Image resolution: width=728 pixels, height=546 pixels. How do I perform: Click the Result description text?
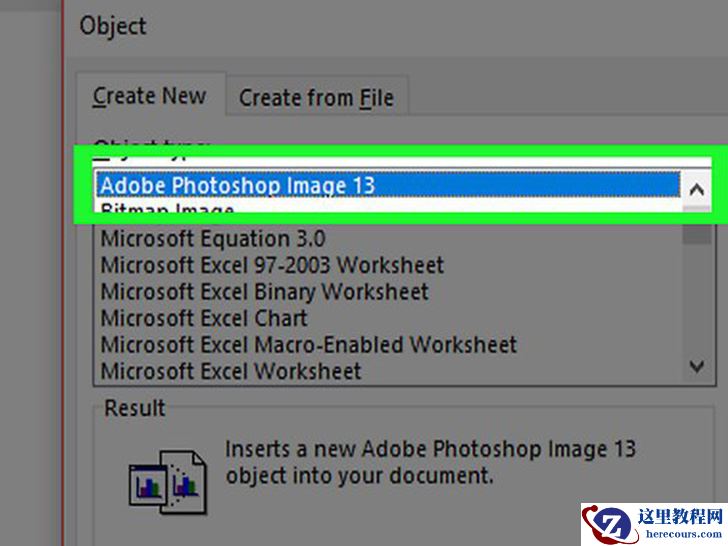430,461
